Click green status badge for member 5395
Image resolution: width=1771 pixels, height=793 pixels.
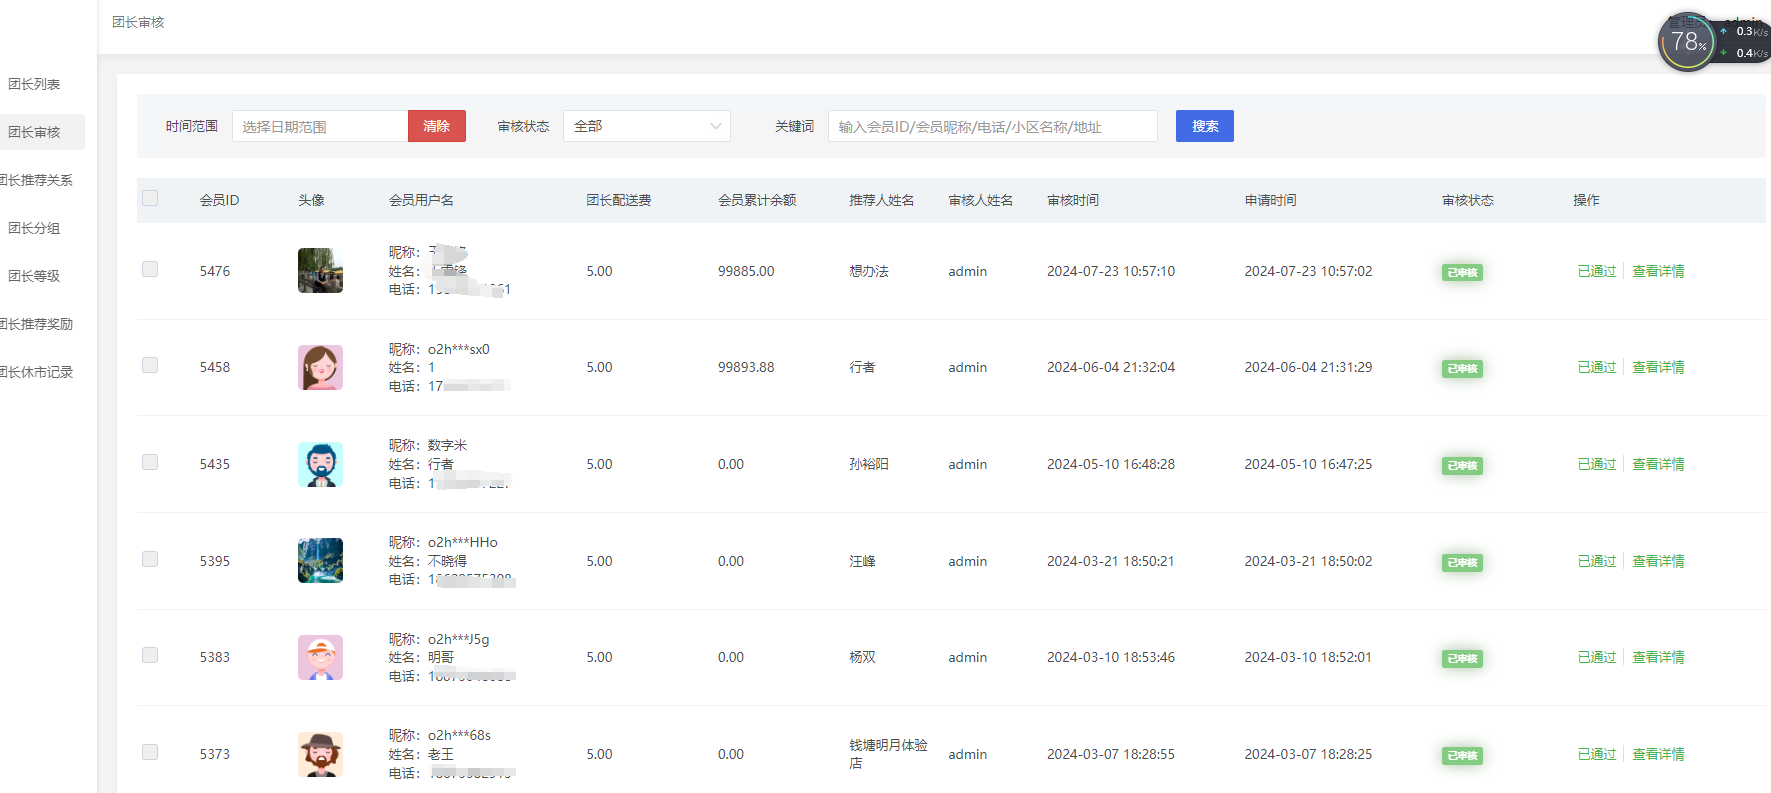pyautogui.click(x=1461, y=562)
